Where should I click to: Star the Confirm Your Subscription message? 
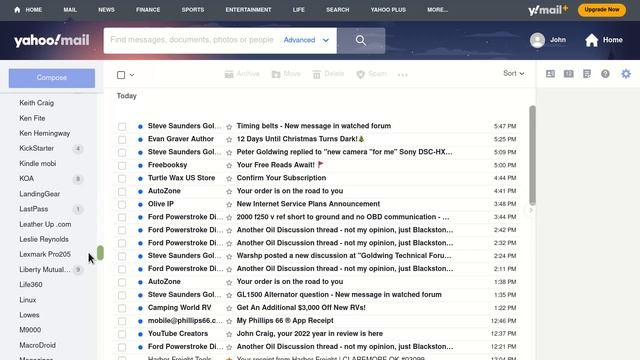[229, 178]
